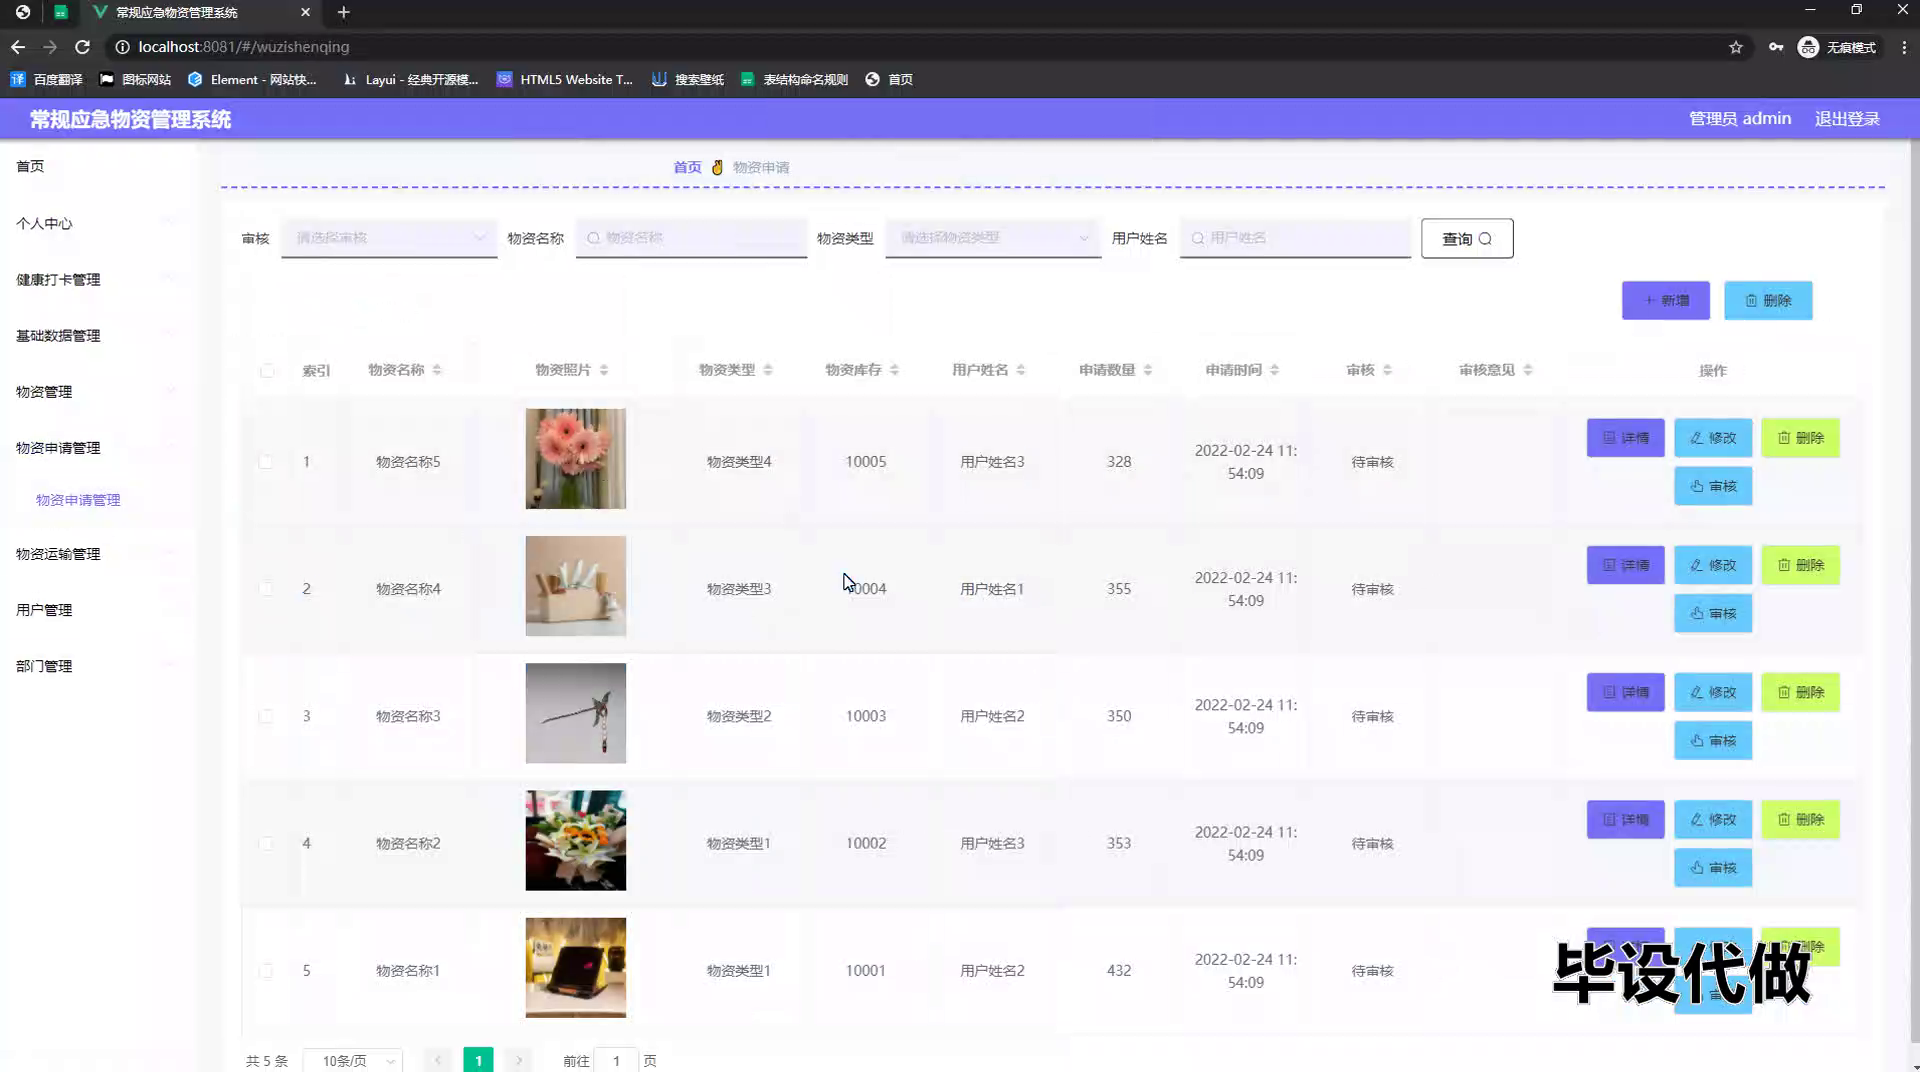
Task: Check the row for 物资名称1
Action: pyautogui.click(x=265, y=970)
